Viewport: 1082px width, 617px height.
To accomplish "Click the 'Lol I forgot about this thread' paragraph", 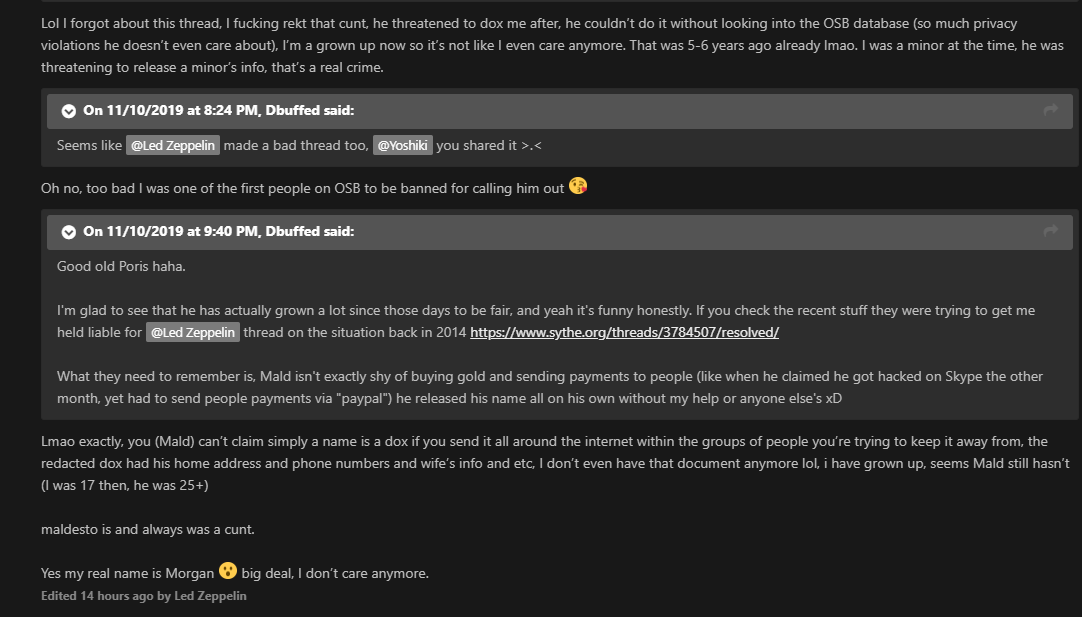I will [552, 46].
